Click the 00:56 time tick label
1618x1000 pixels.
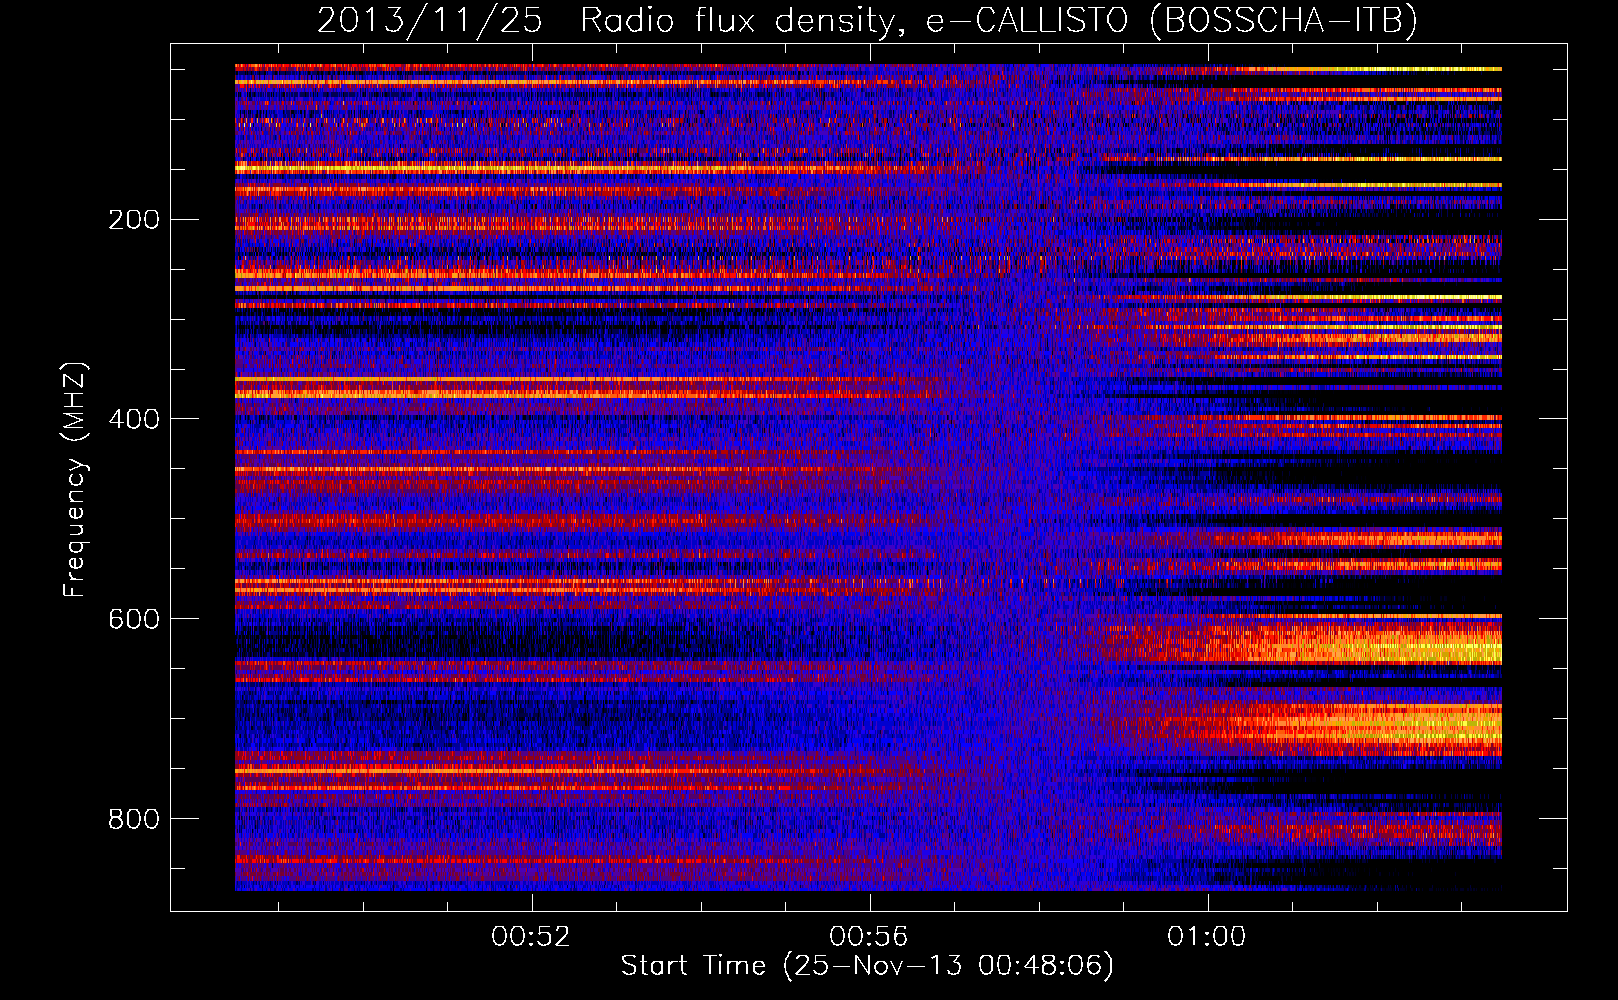click(869, 936)
